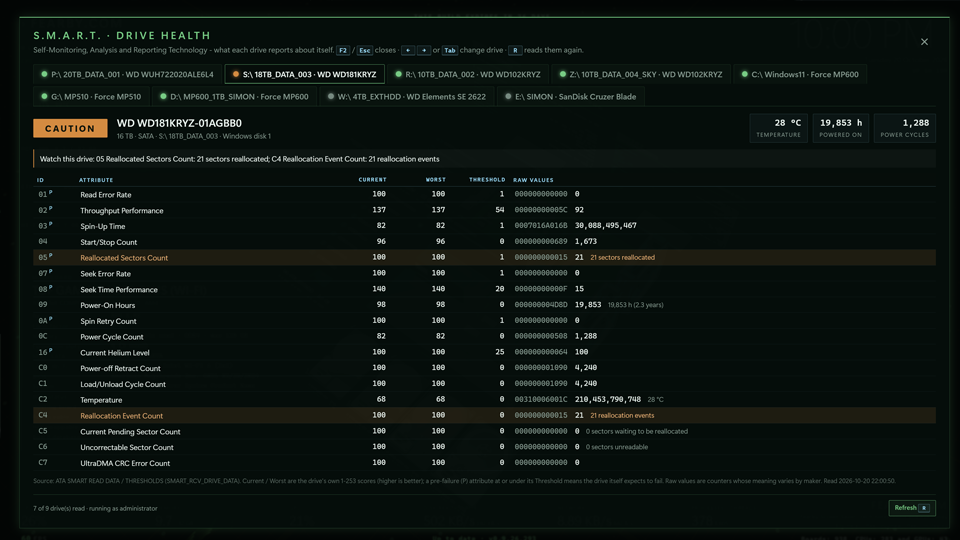Select the E:\ SIMON SanDisk Cruzer Blade tab
The image size is (960, 540).
pos(571,96)
